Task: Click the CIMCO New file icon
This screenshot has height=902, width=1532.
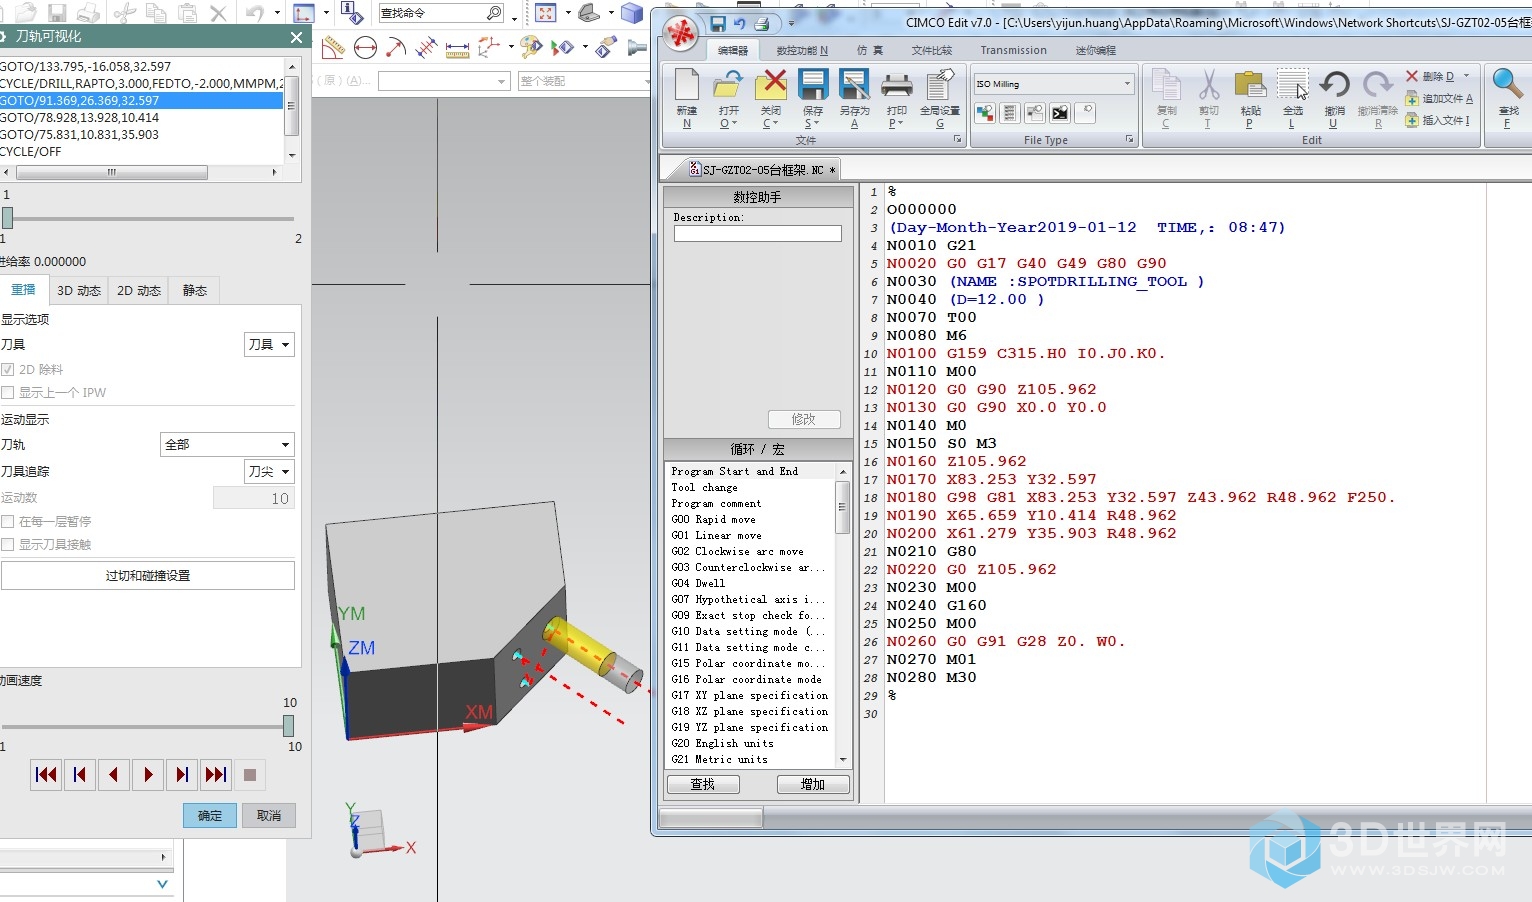Action: (686, 86)
